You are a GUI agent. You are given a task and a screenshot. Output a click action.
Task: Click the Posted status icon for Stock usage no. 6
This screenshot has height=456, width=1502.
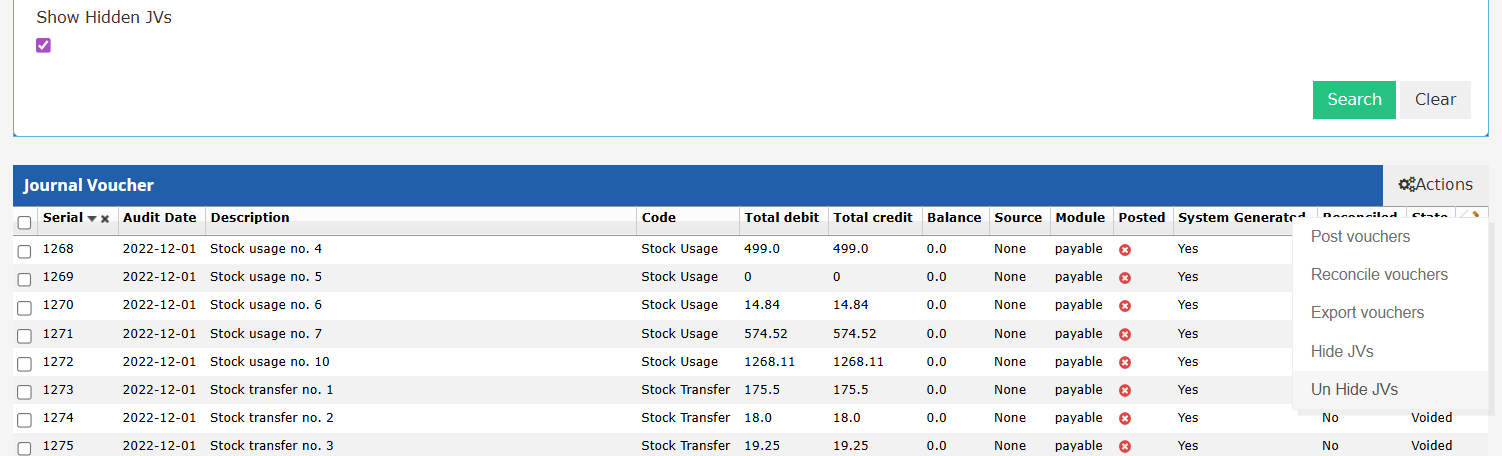tap(1125, 305)
